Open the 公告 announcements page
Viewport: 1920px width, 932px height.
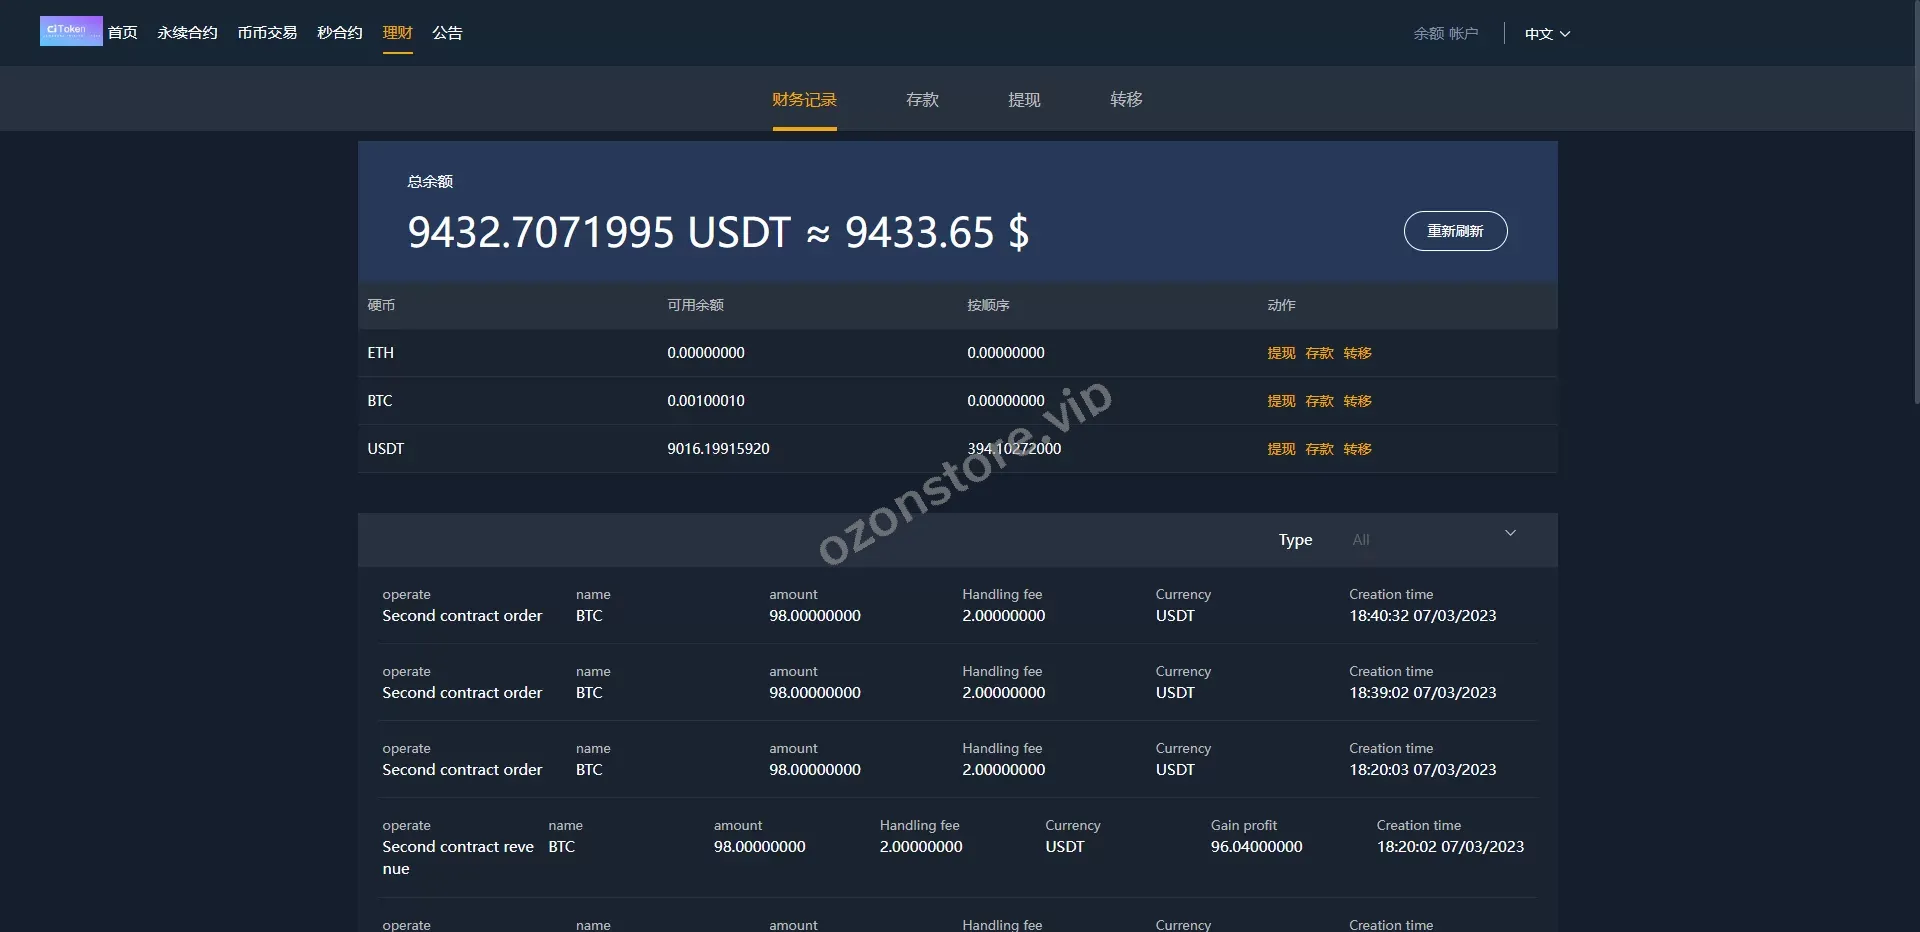(x=447, y=33)
